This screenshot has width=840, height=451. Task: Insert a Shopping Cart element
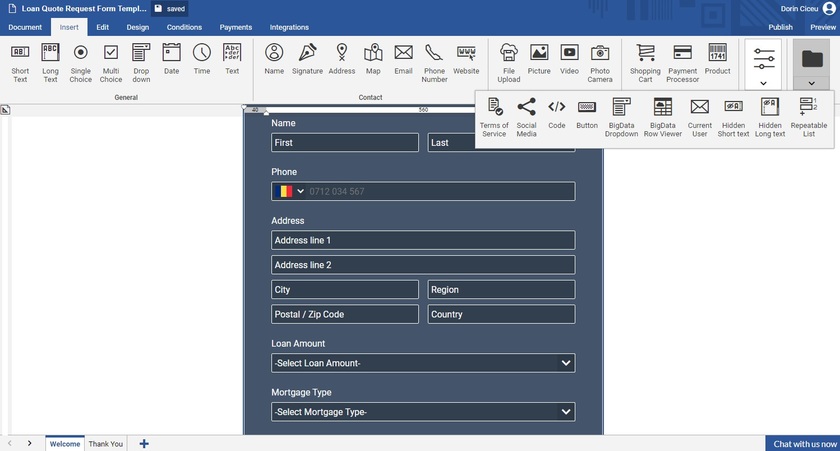tap(645, 62)
